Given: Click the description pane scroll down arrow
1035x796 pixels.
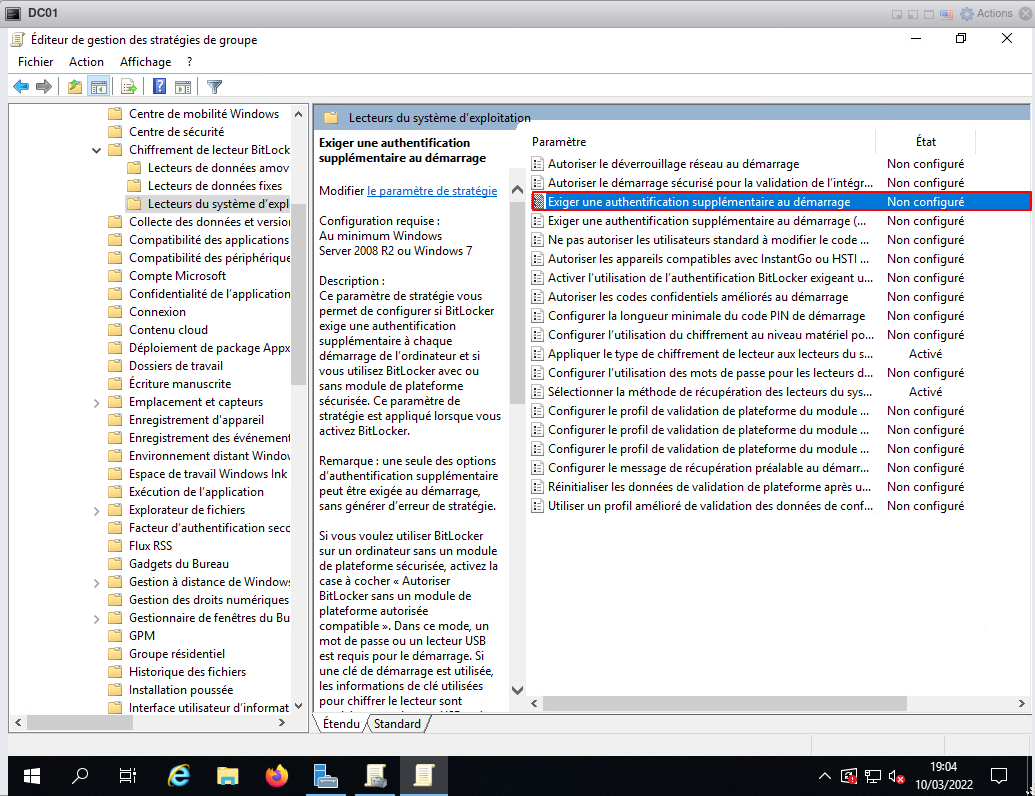Looking at the screenshot, I should pos(517,690).
